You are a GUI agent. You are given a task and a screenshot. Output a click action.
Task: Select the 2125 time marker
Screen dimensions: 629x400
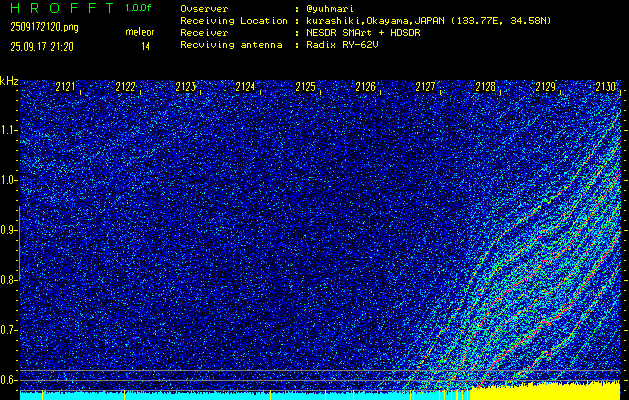coord(306,87)
